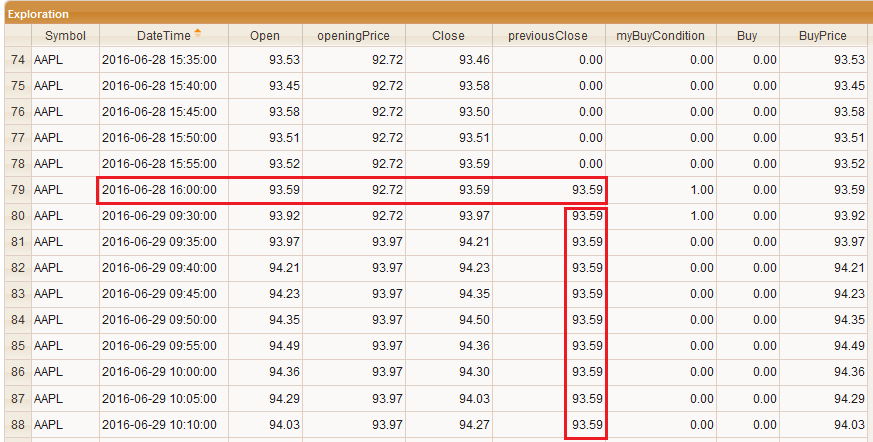Click myBuyCondition 1.00 in row 80
873x442 pixels.
702,215
